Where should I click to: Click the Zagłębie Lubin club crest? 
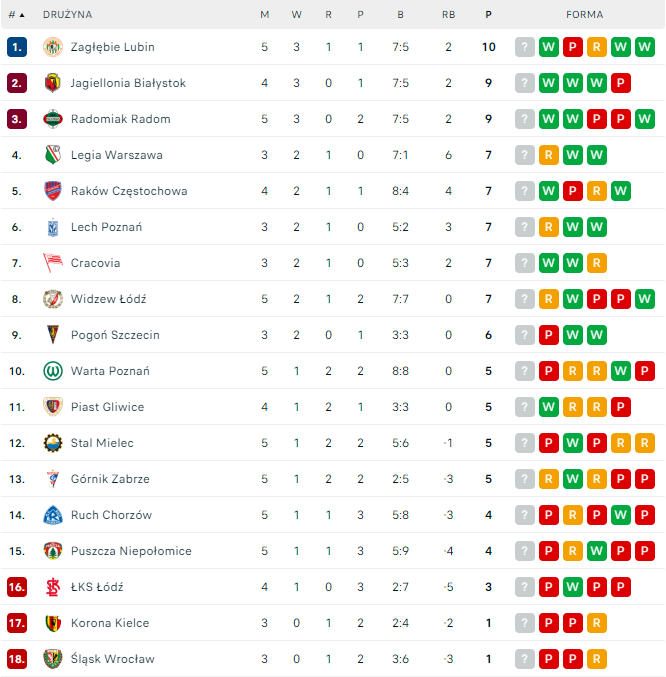tap(53, 47)
